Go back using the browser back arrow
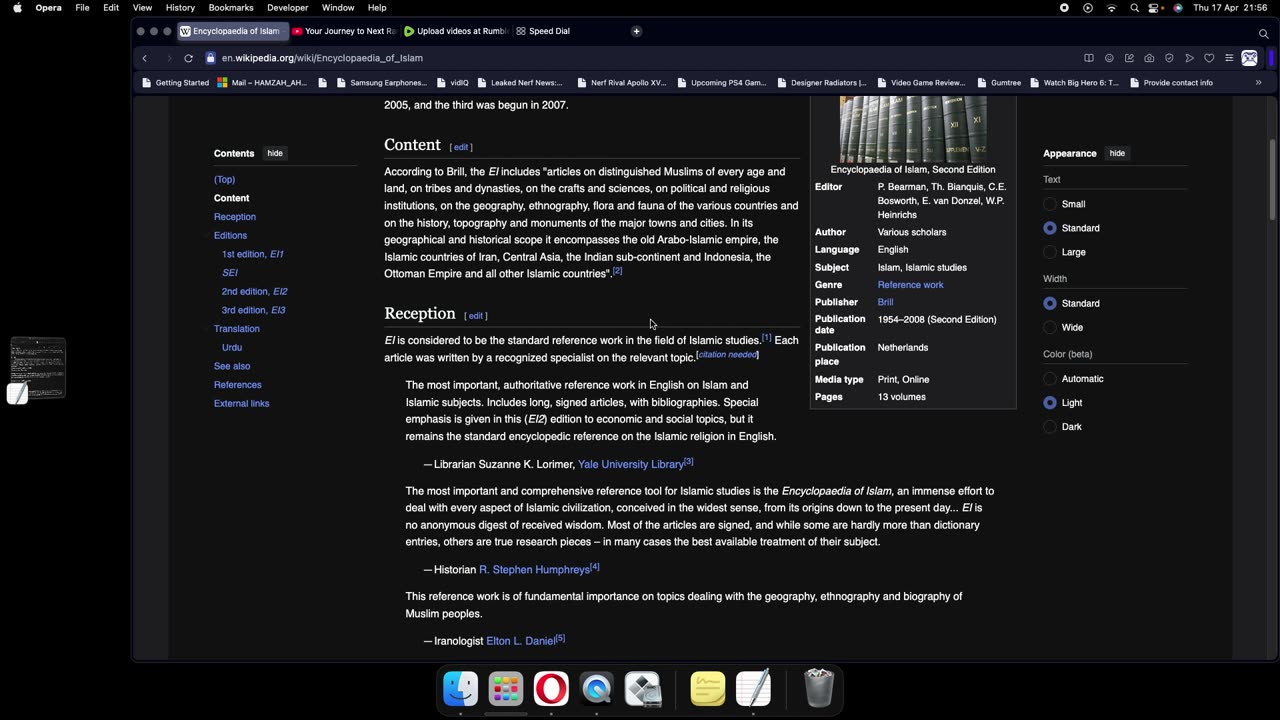1280x720 pixels. (144, 58)
